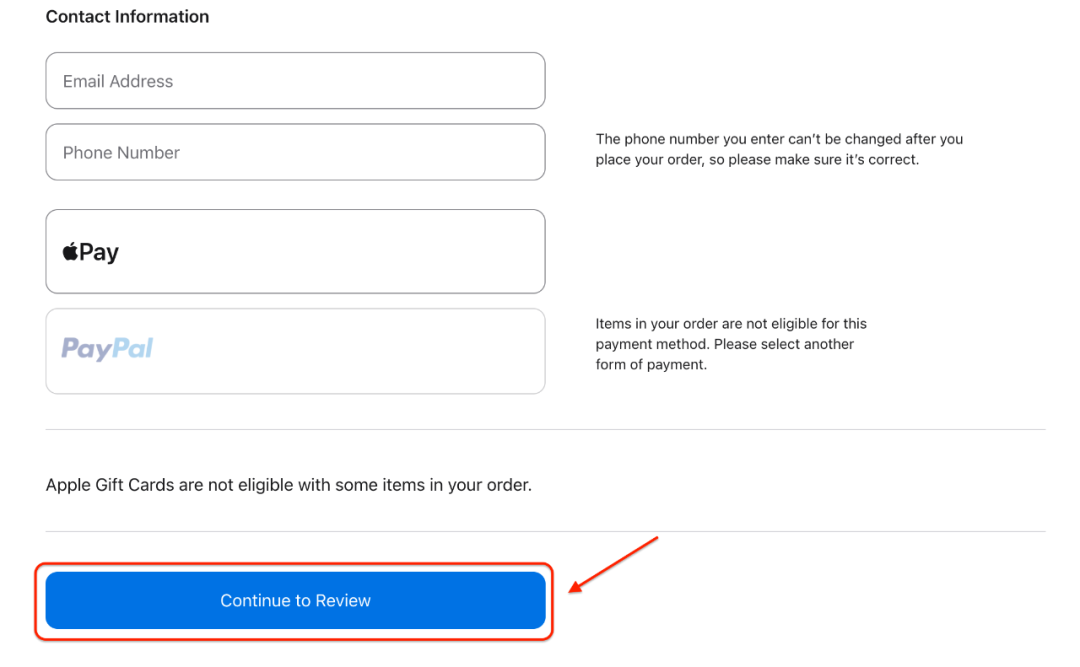Viewport: 1080px width, 667px height.
Task: Click the Phone Number placeholder text
Action: pos(121,153)
